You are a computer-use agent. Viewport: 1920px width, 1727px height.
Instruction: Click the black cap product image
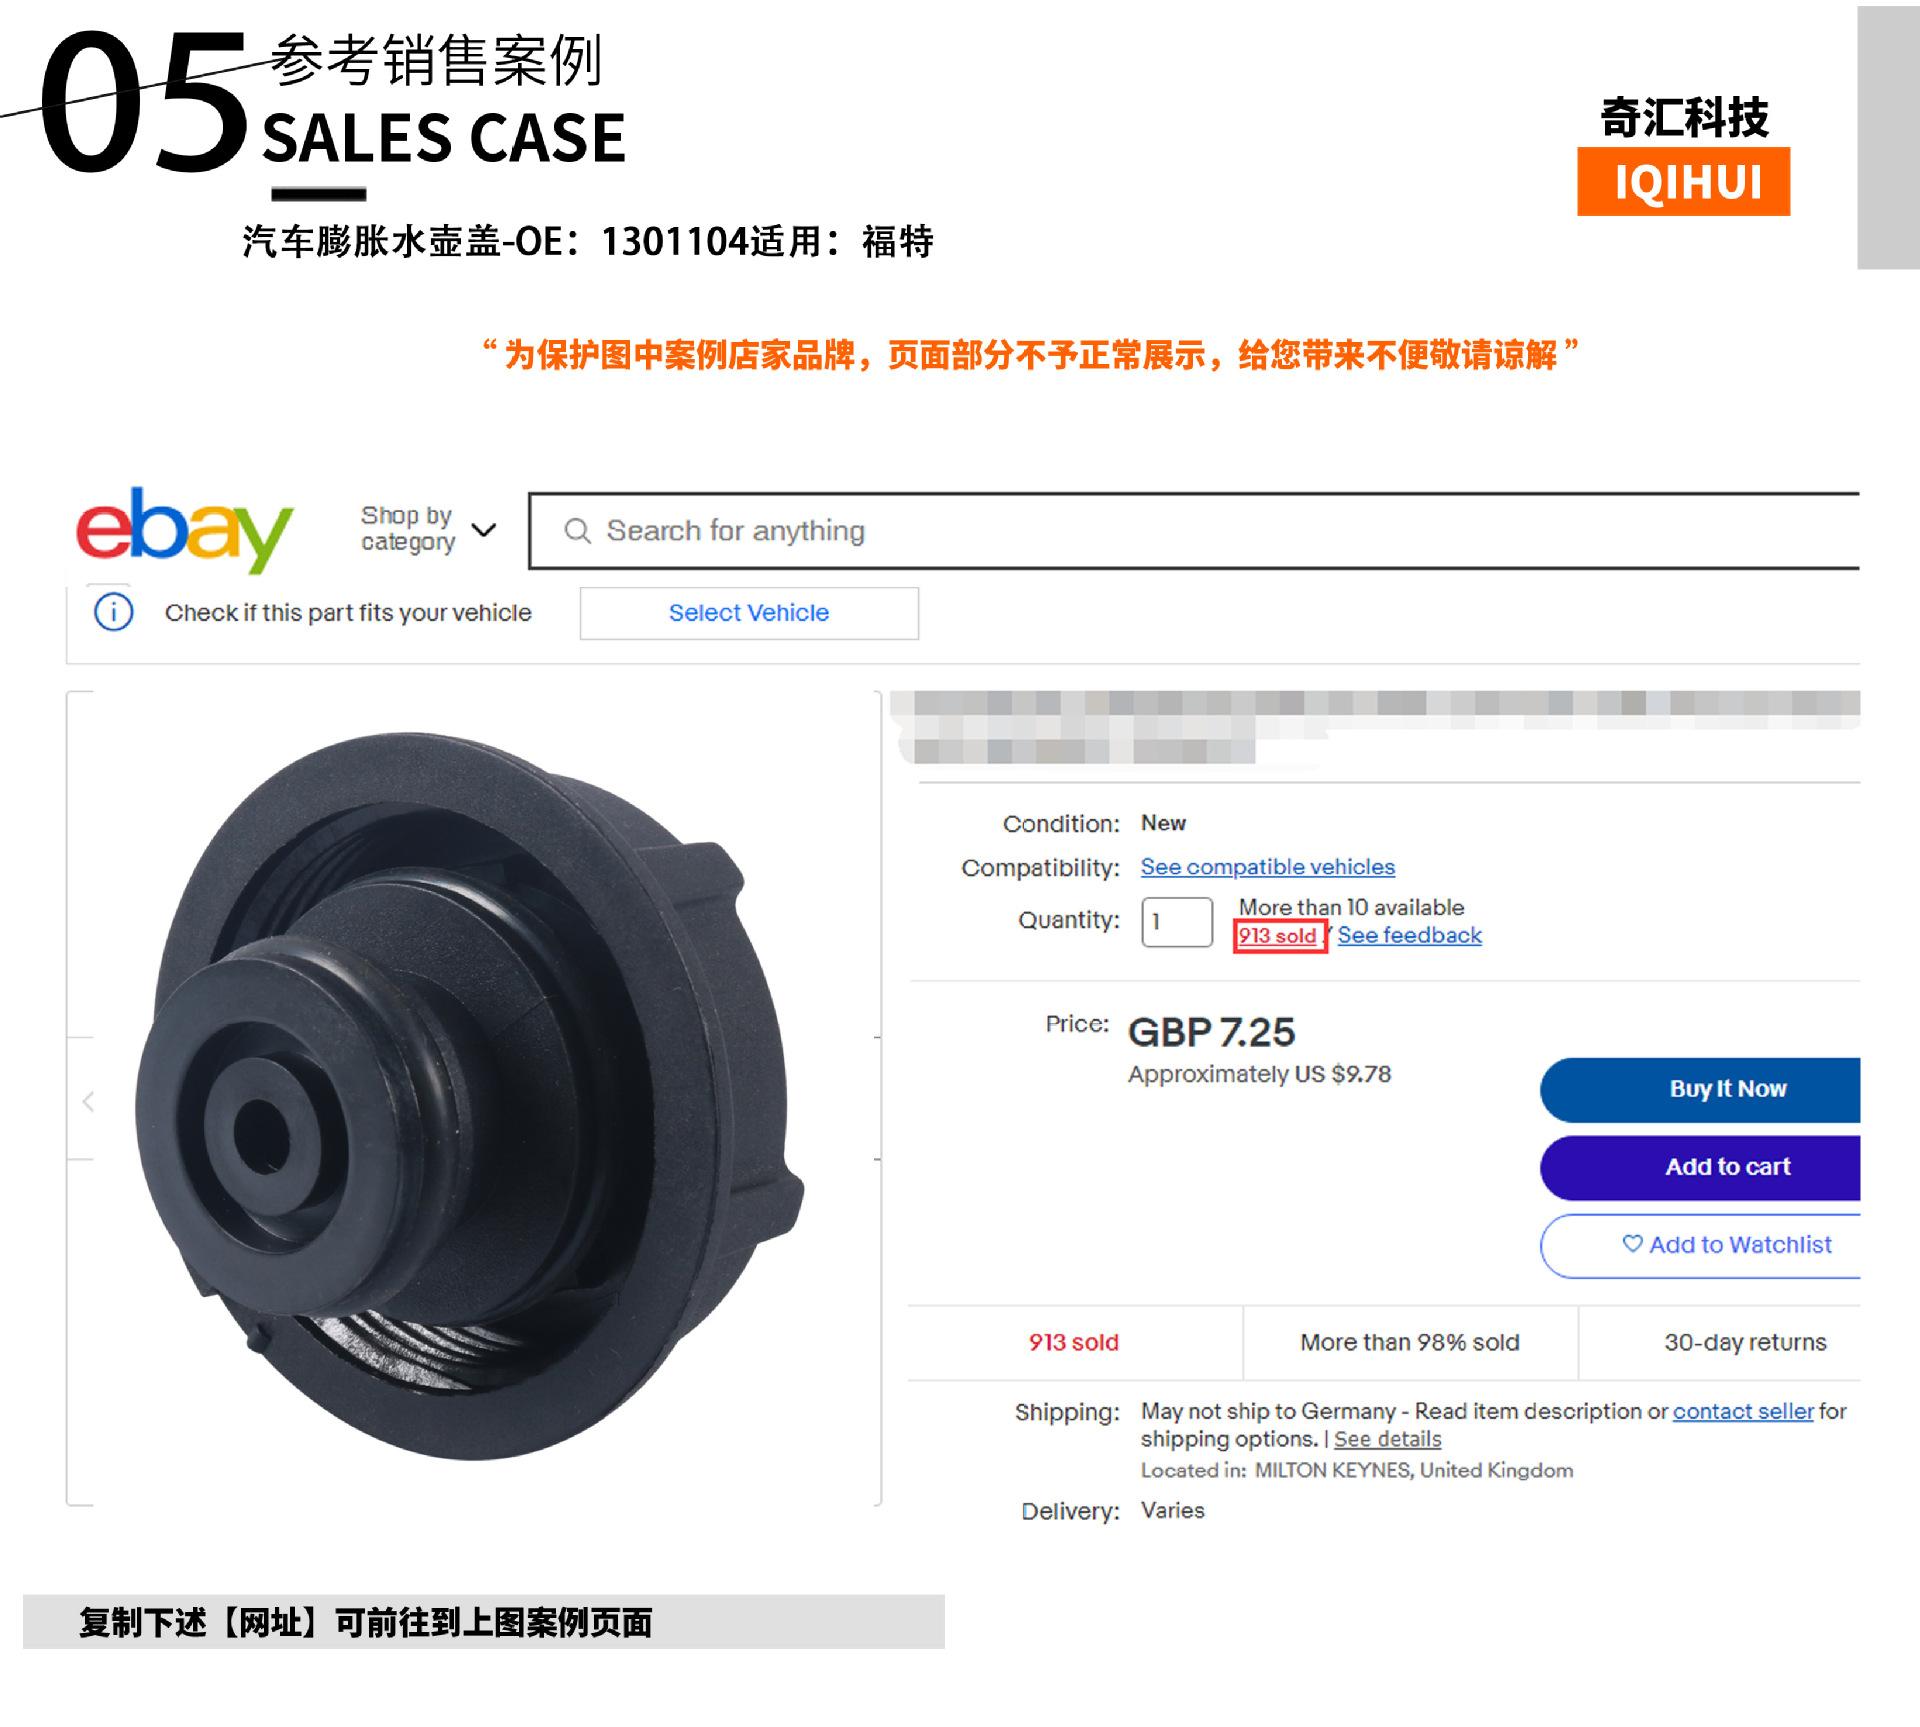pyautogui.click(x=470, y=1095)
